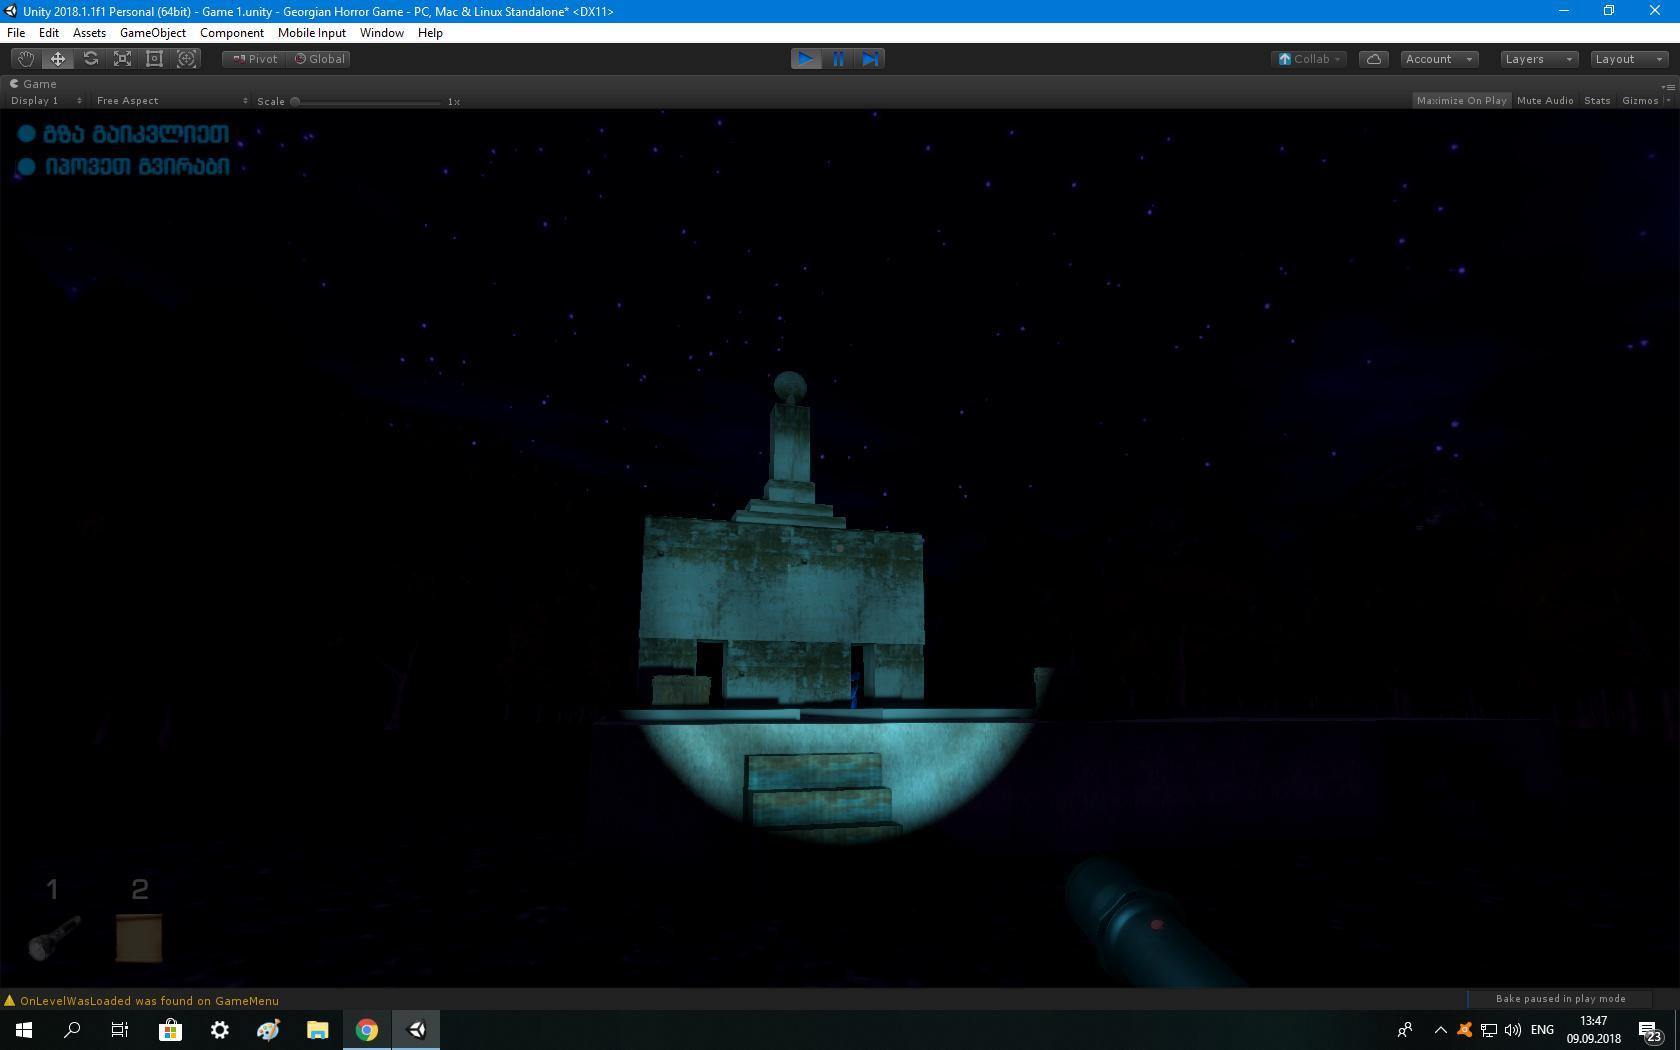The width and height of the screenshot is (1680, 1050).
Task: Open the GameObject menu
Action: [153, 33]
